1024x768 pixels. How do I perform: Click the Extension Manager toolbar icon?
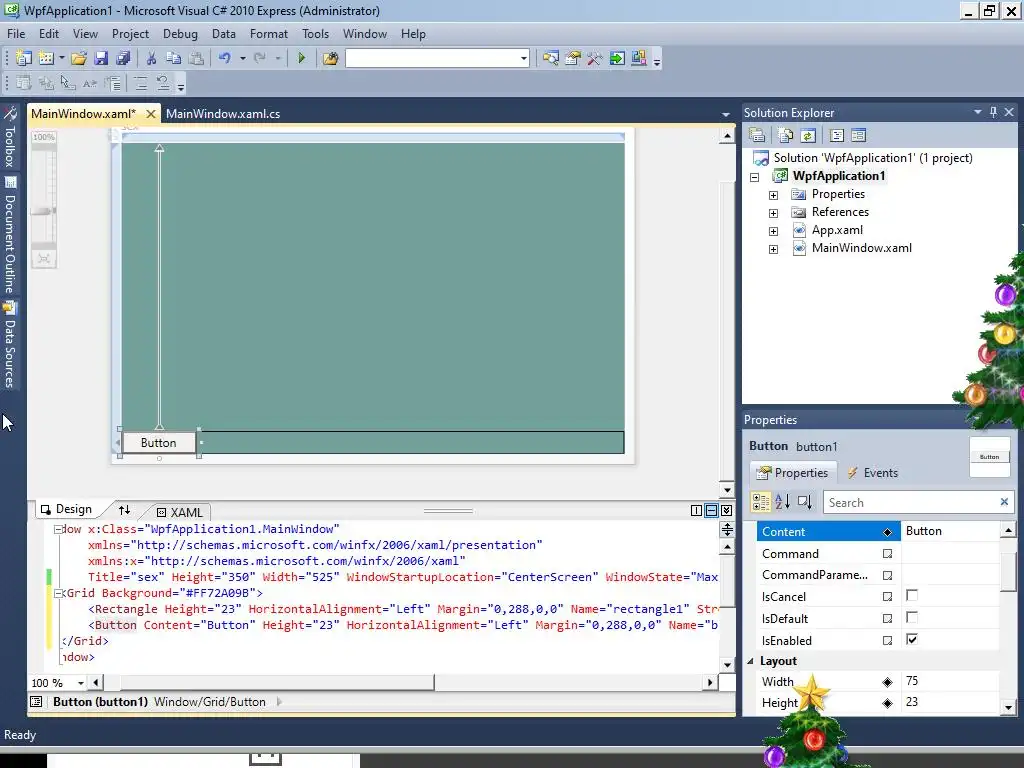[639, 58]
